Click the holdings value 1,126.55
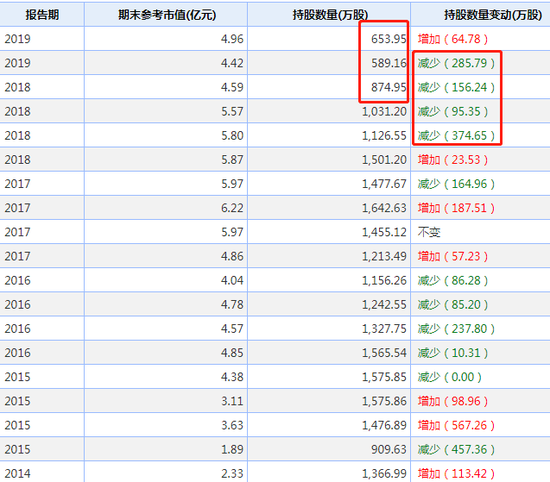The image size is (550, 482). click(x=384, y=135)
